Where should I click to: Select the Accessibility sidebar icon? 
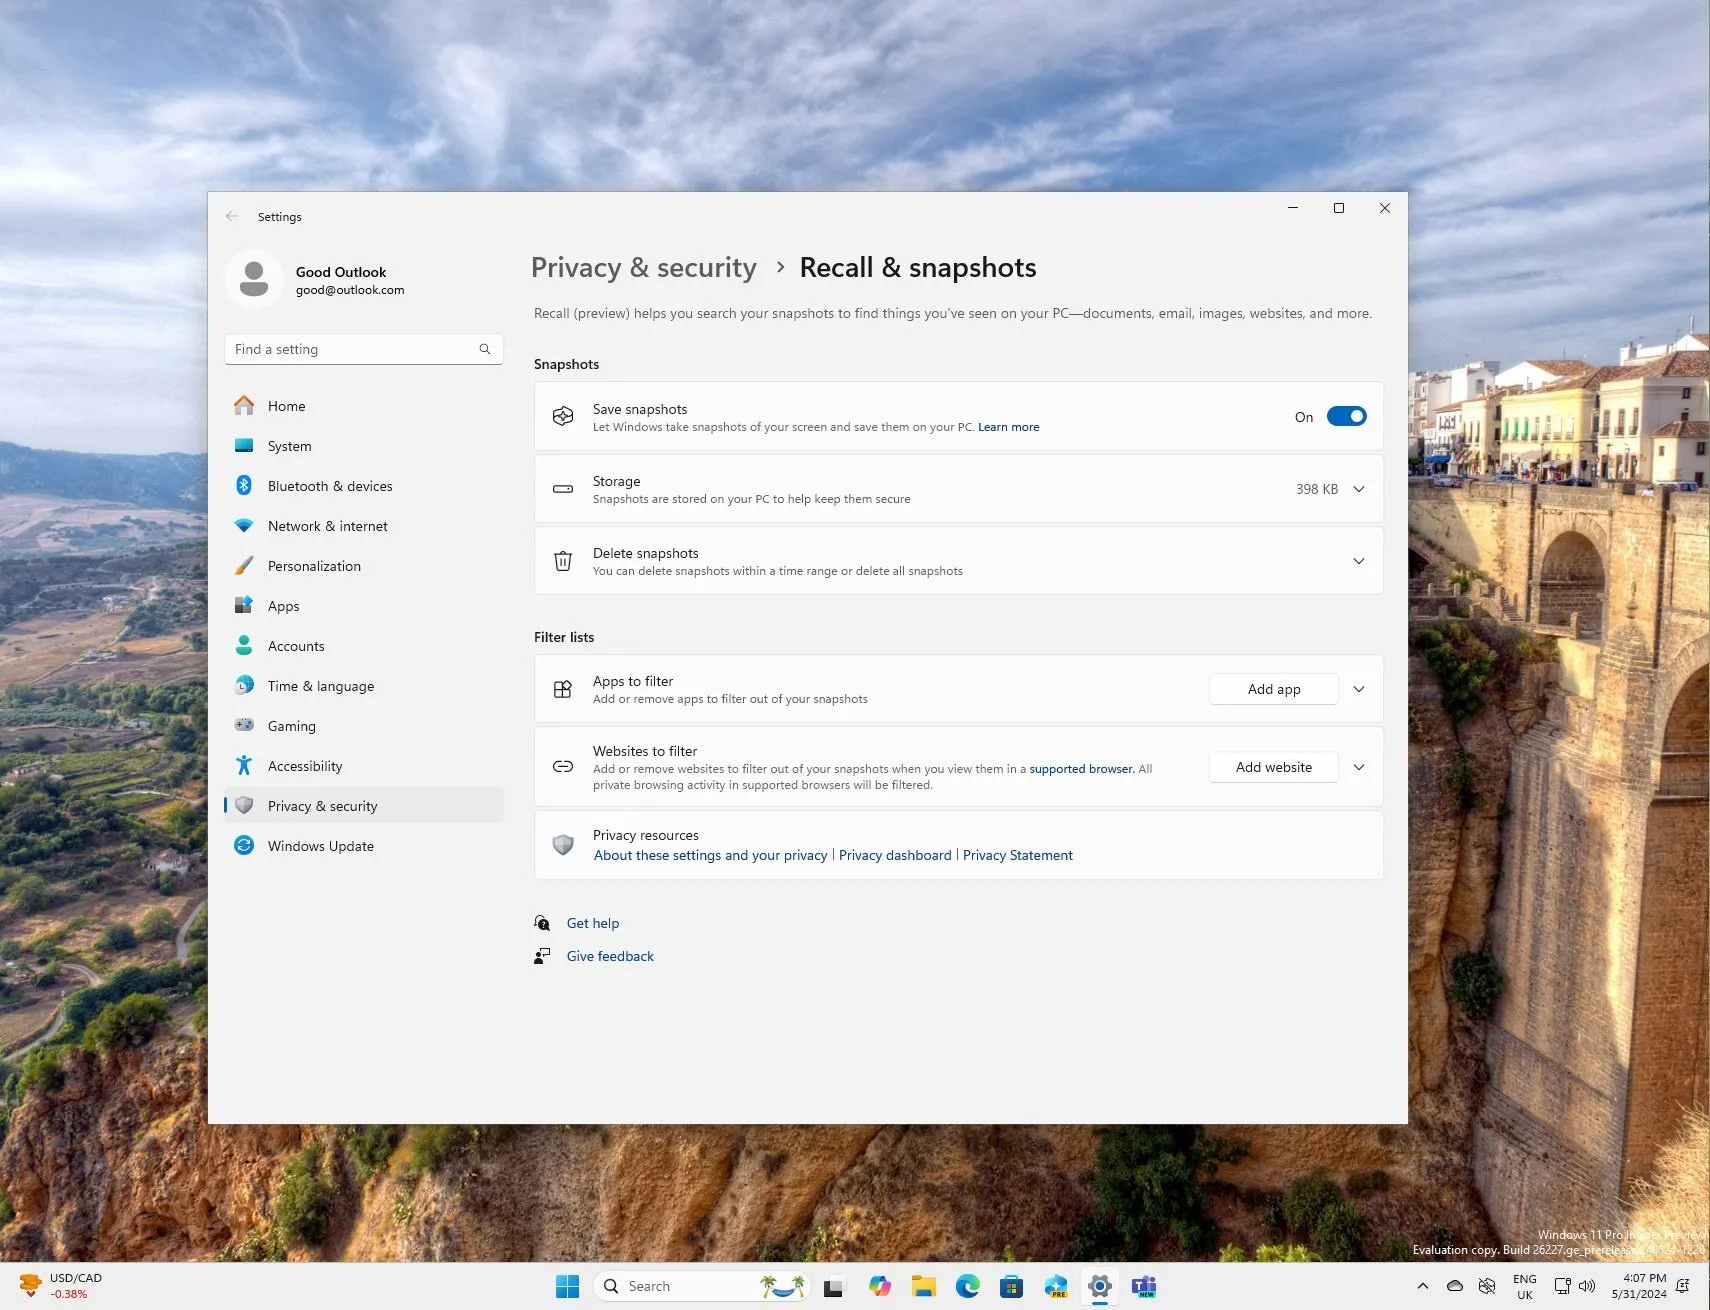pos(245,766)
